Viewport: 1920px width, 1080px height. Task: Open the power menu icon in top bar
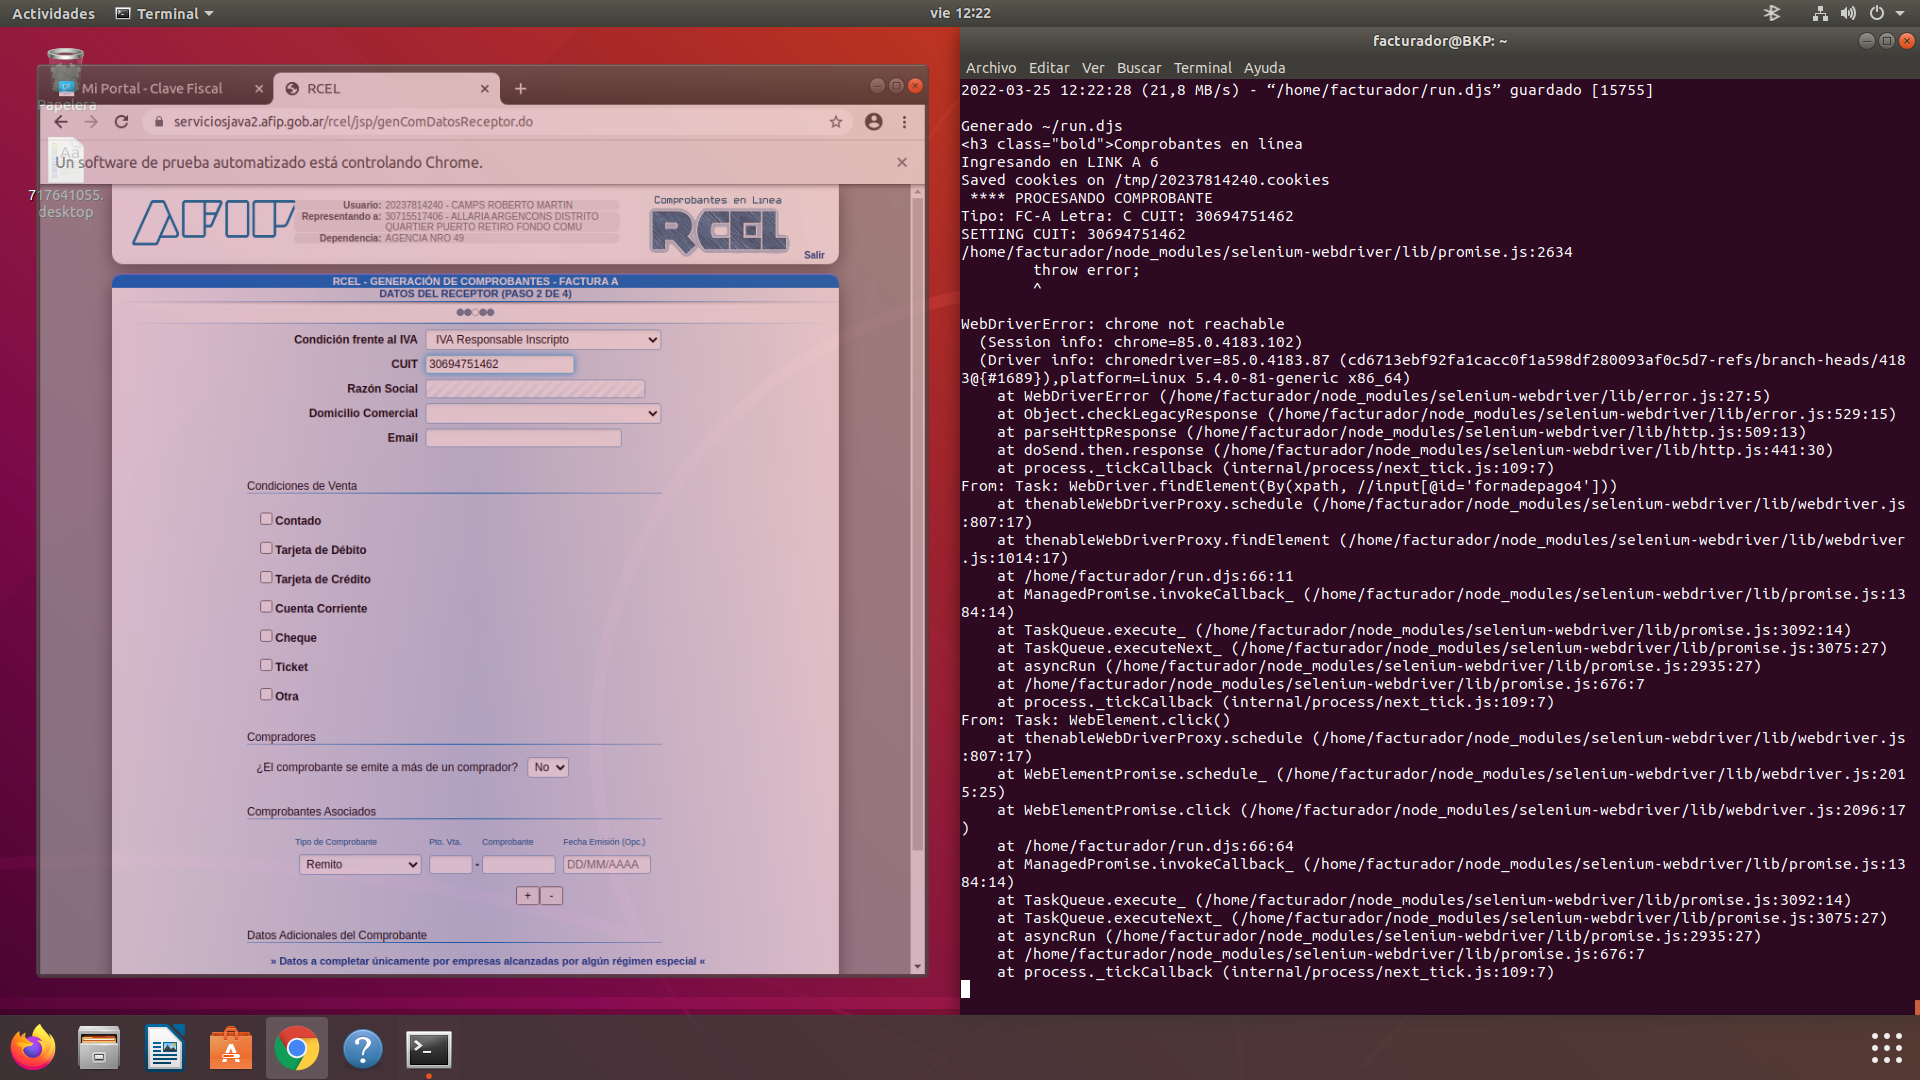click(x=1877, y=13)
